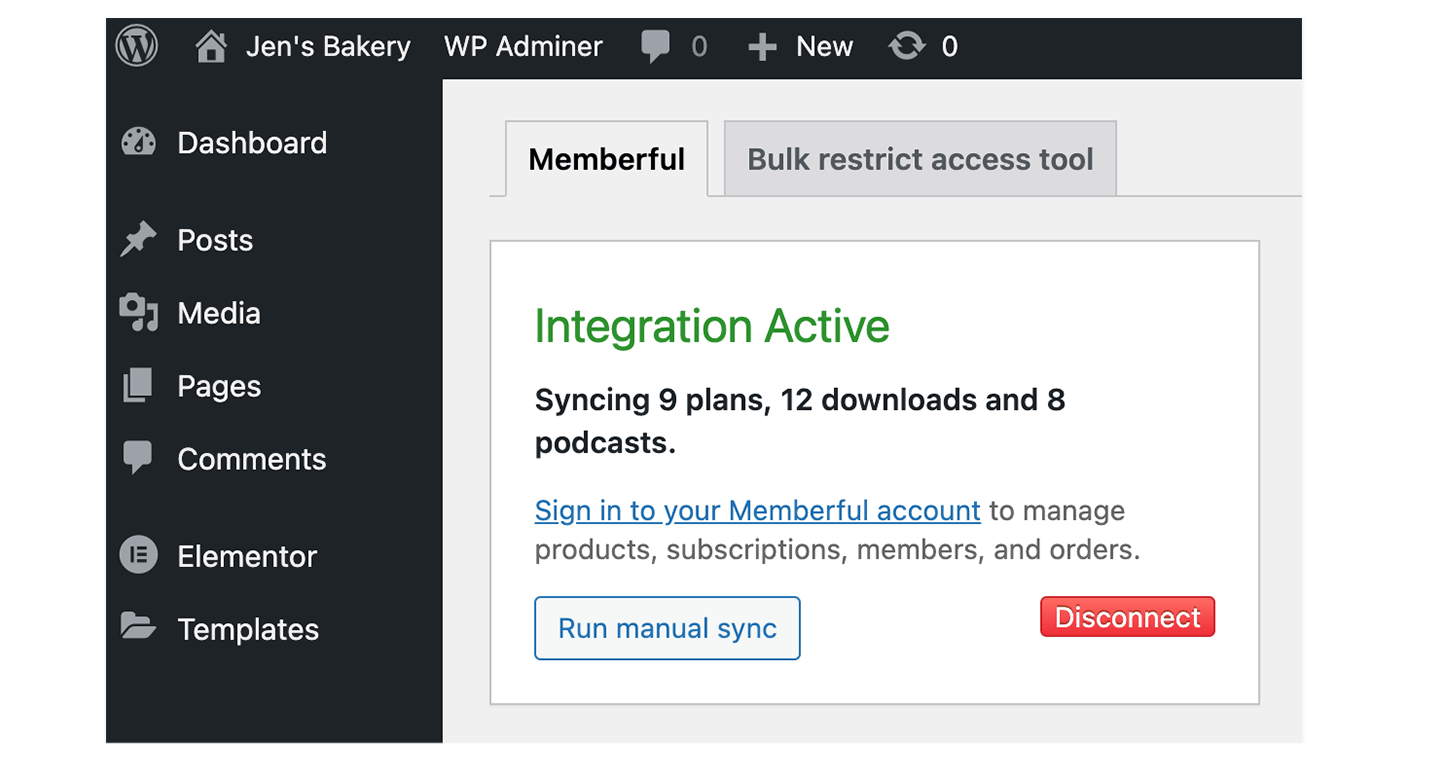Open the comments bubble in admin bar
Viewport: 1440px width, 768px height.
(655, 46)
